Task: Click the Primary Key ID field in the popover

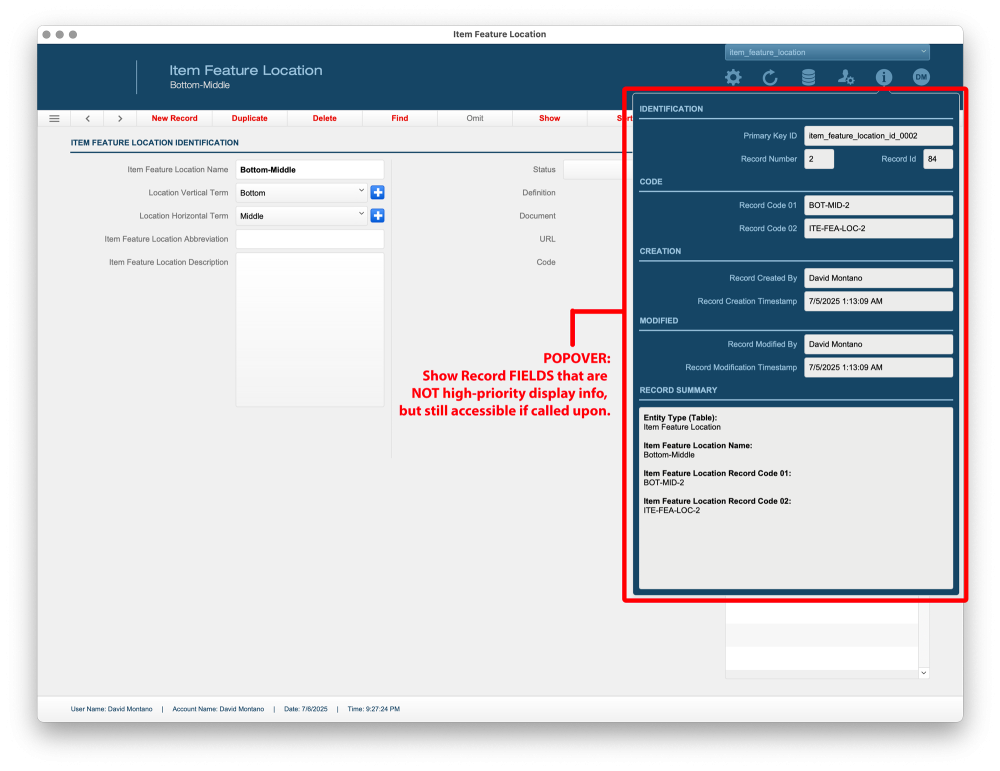Action: click(x=878, y=135)
